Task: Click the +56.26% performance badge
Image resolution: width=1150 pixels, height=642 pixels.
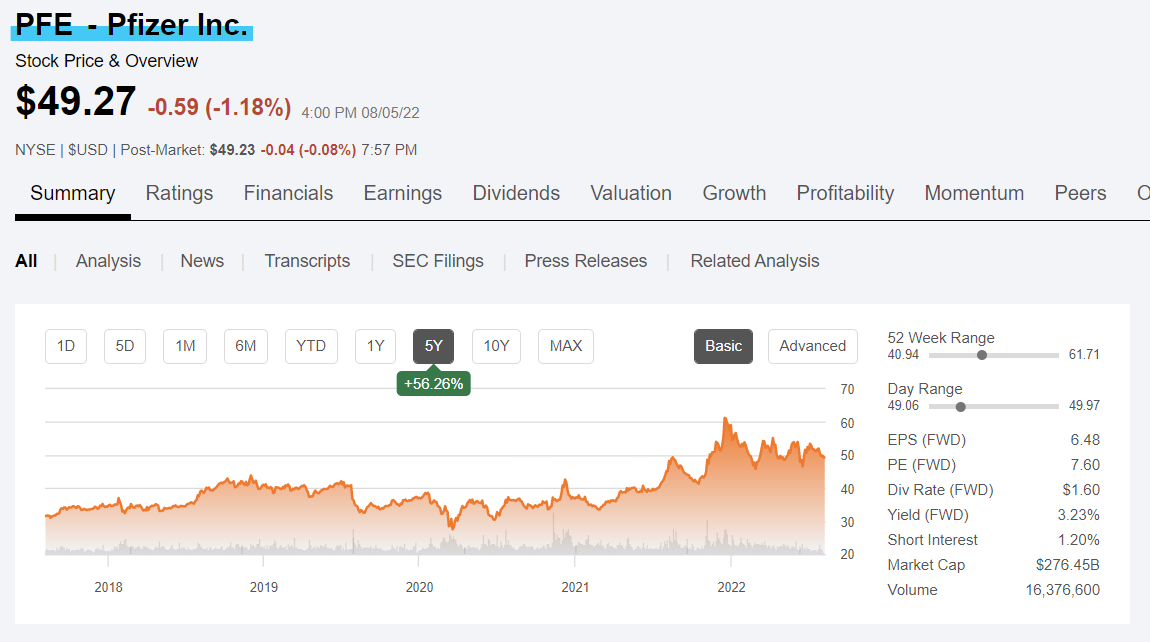Action: click(x=433, y=384)
